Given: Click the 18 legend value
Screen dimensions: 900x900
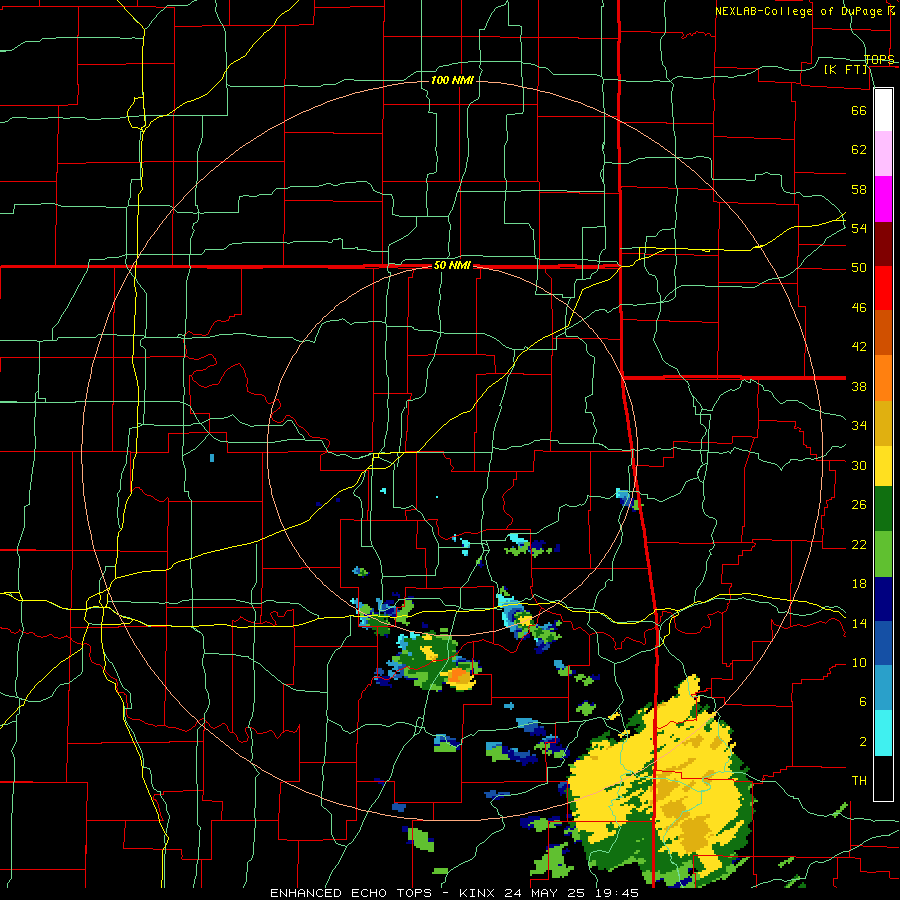Looking at the screenshot, I should point(859,584).
